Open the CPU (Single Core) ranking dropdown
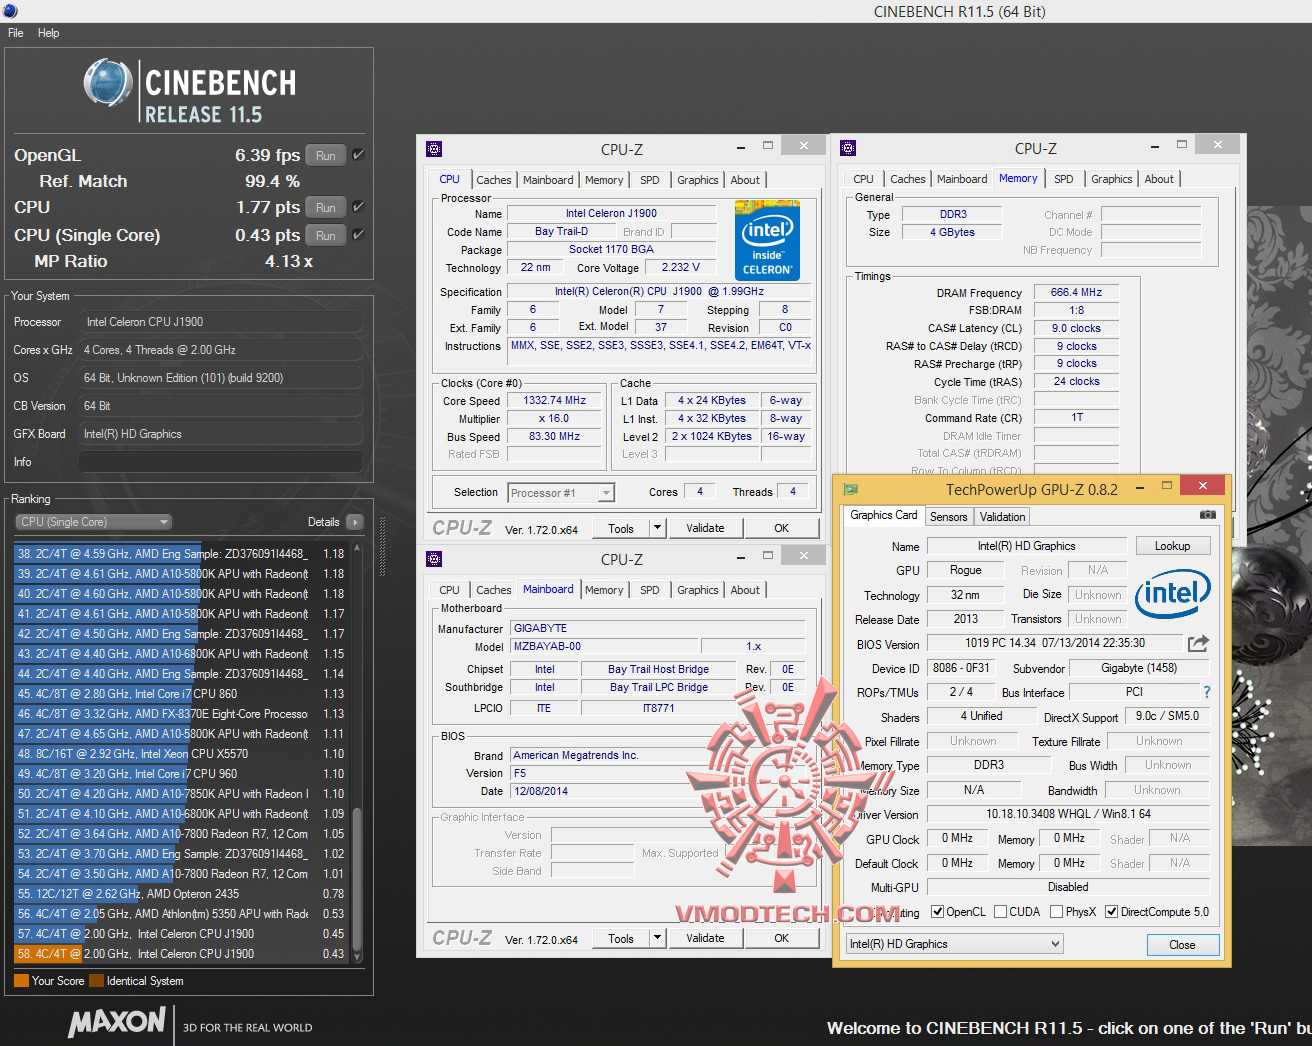 coord(94,522)
